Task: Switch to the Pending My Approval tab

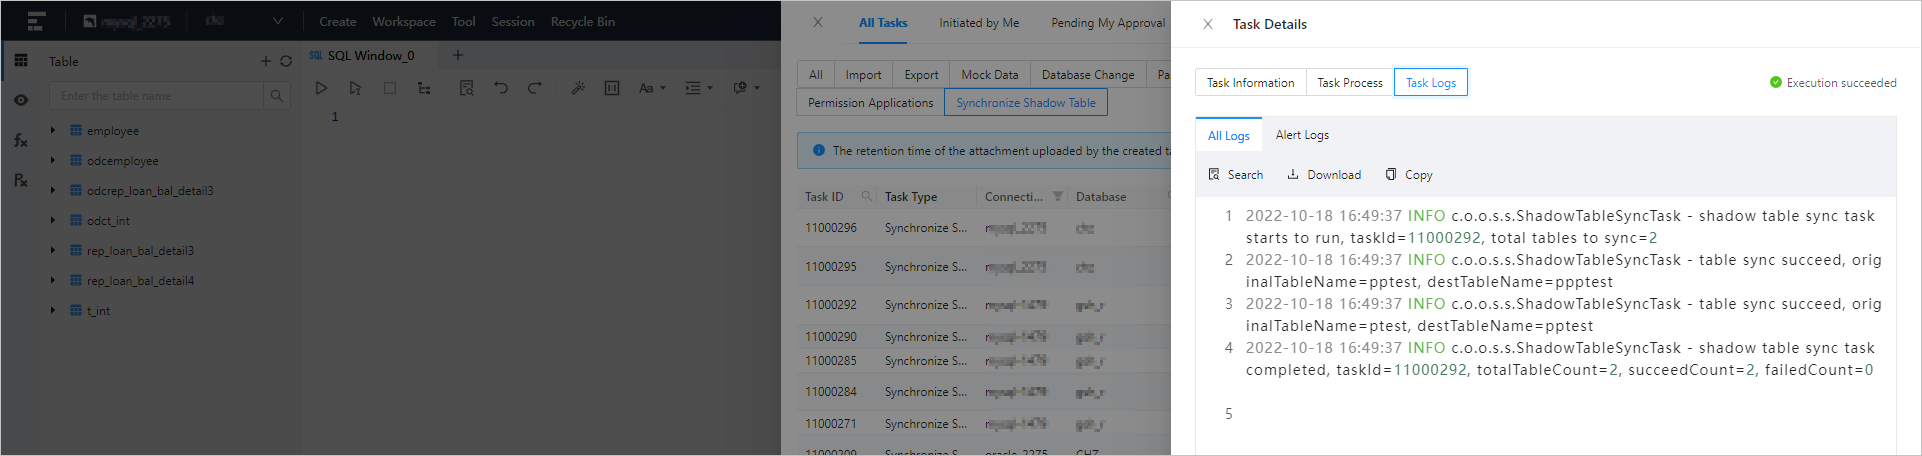Action: click(1108, 23)
